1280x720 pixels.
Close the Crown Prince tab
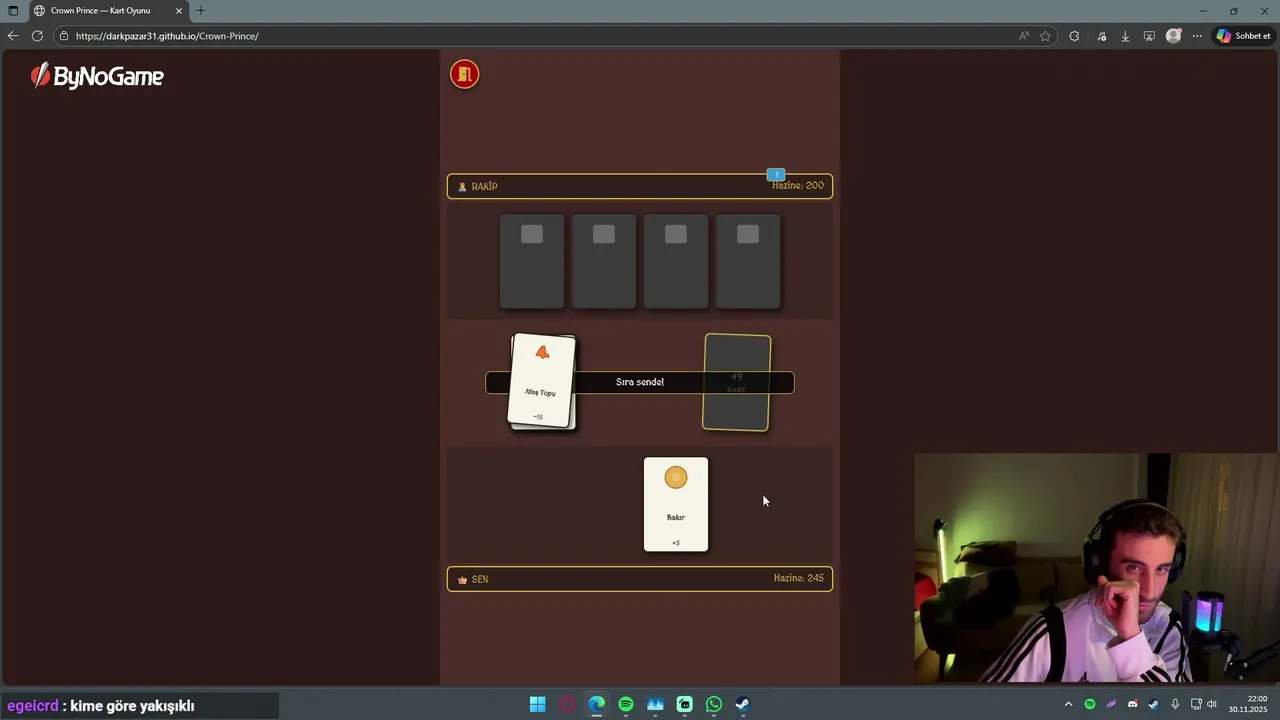click(178, 10)
